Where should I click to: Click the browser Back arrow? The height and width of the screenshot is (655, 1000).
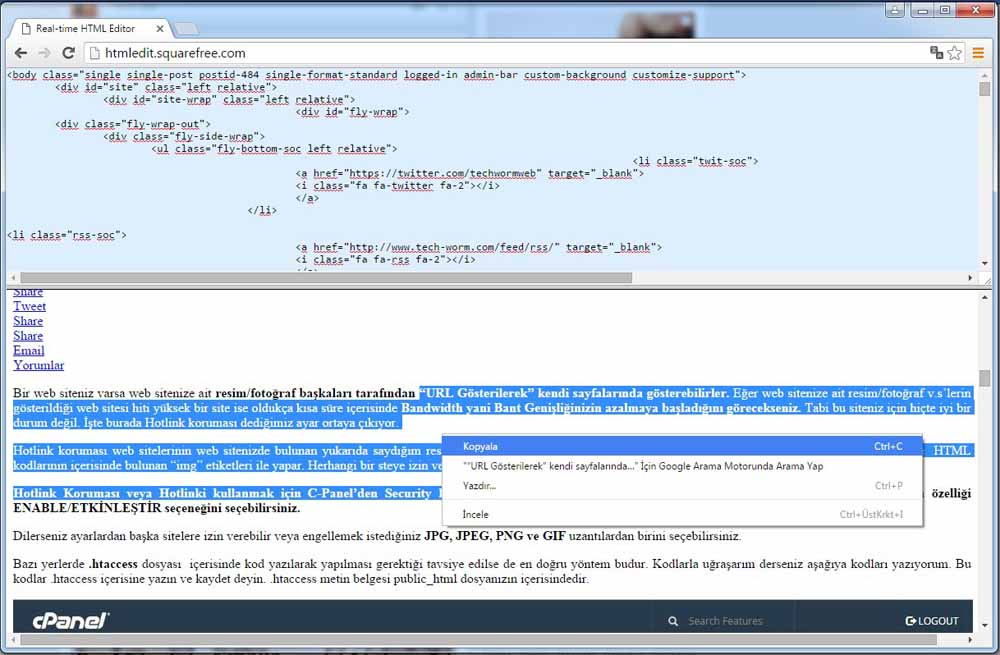20,53
